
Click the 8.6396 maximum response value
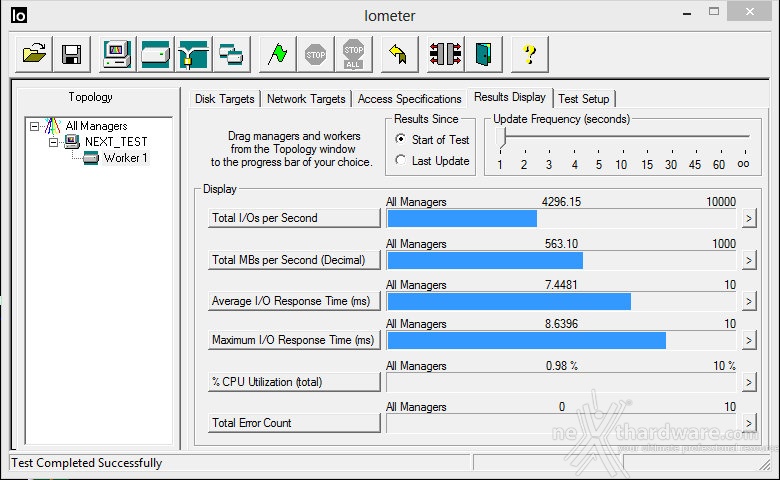(561, 324)
